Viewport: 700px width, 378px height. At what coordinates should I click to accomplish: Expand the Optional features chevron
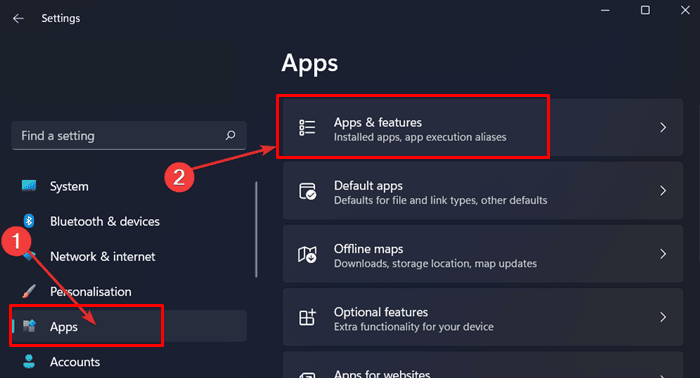663,317
